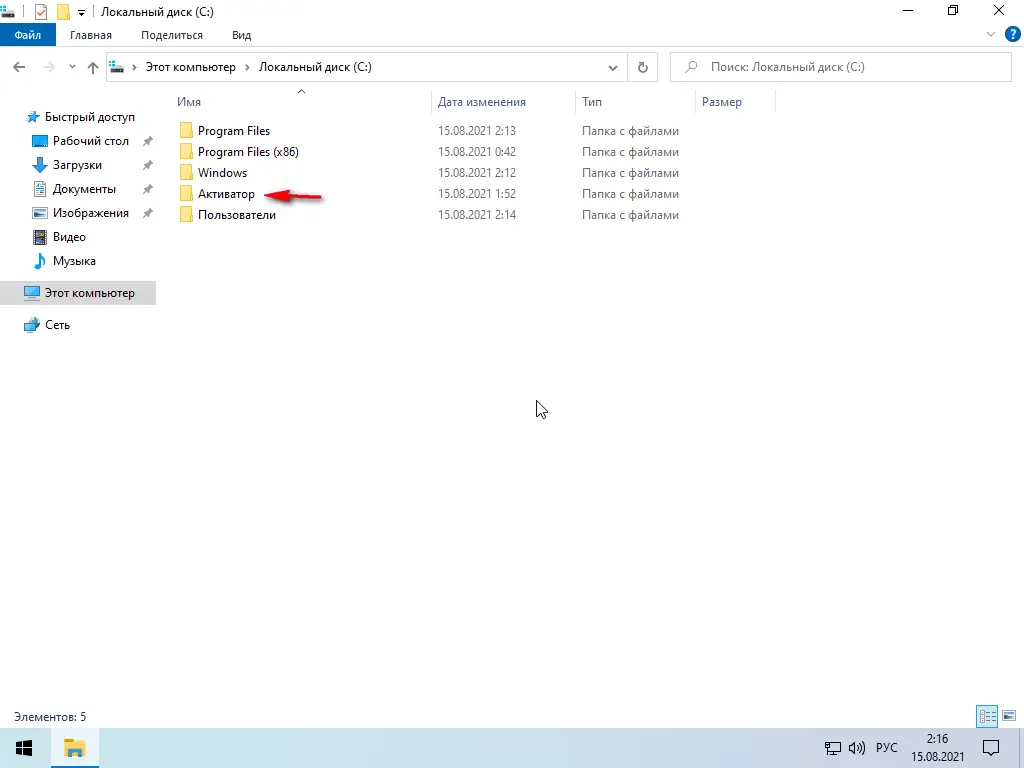The height and width of the screenshot is (768, 1024).
Task: Open Загрузки in the sidebar
Action: pyautogui.click(x=77, y=165)
